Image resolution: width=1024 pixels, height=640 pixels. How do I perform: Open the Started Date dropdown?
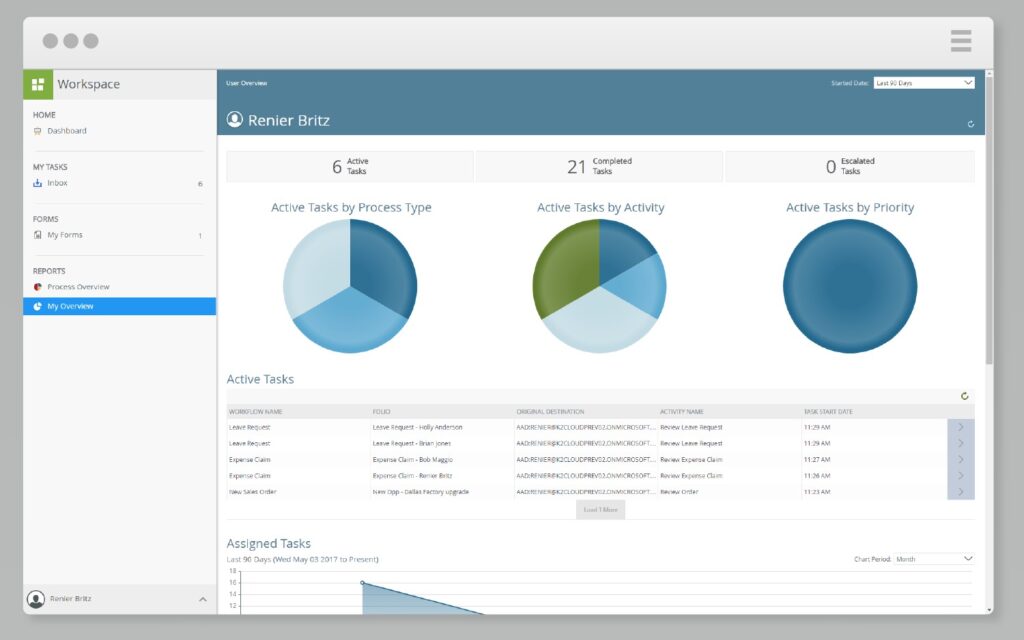pyautogui.click(x=923, y=83)
